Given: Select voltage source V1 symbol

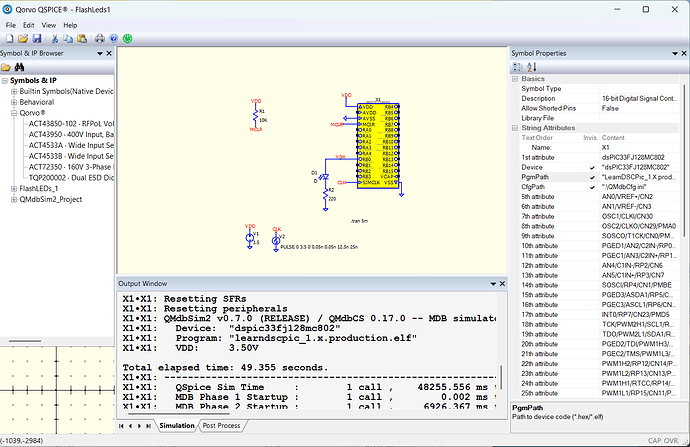Looking at the screenshot, I should point(250,238).
